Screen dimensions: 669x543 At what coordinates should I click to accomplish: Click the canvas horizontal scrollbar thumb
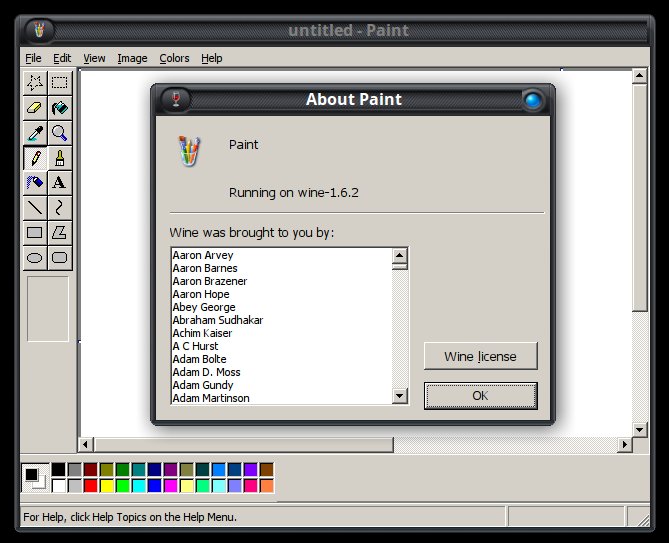[244, 444]
